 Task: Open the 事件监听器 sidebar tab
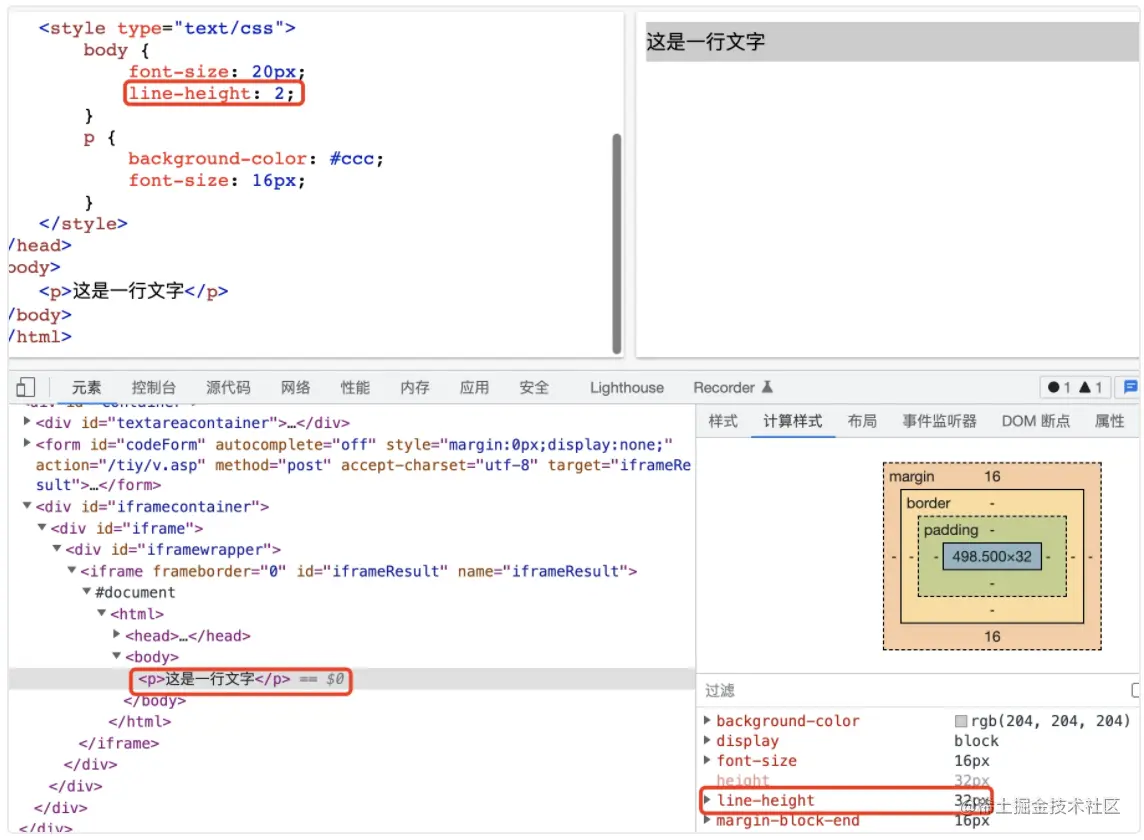click(939, 421)
